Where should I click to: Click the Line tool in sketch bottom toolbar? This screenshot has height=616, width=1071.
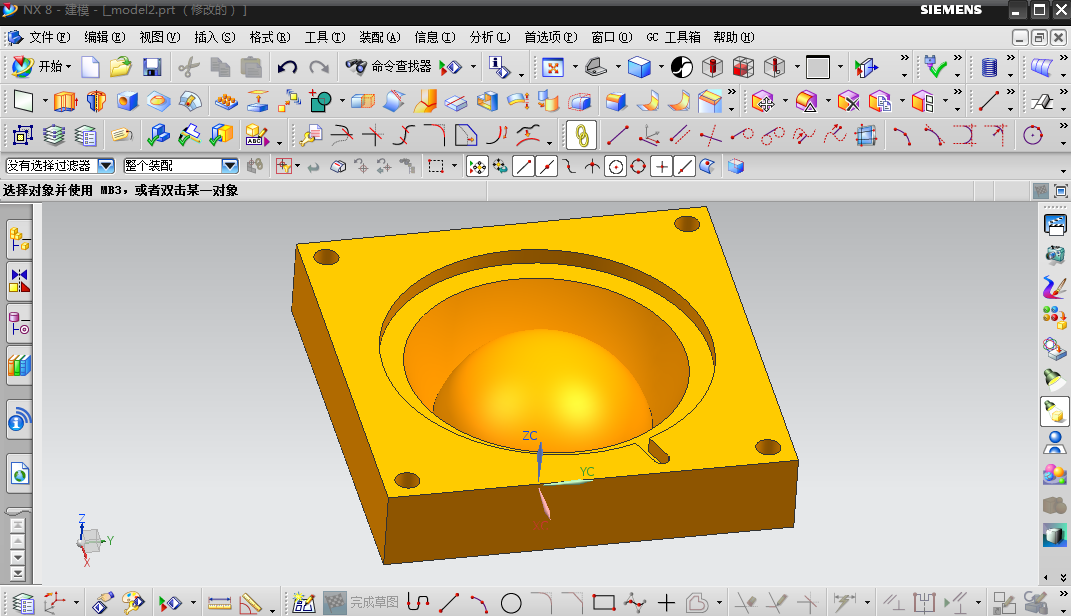[449, 603]
